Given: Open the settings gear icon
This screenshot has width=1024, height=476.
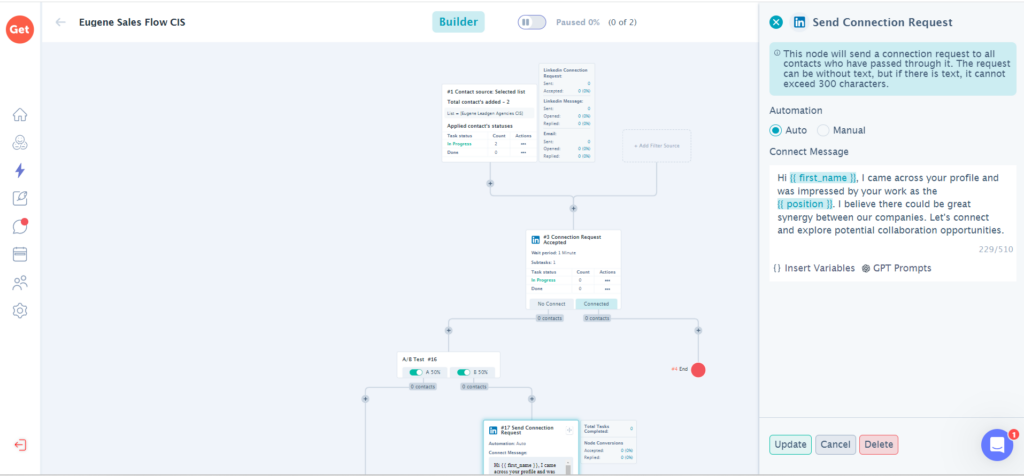Looking at the screenshot, I should pyautogui.click(x=20, y=311).
